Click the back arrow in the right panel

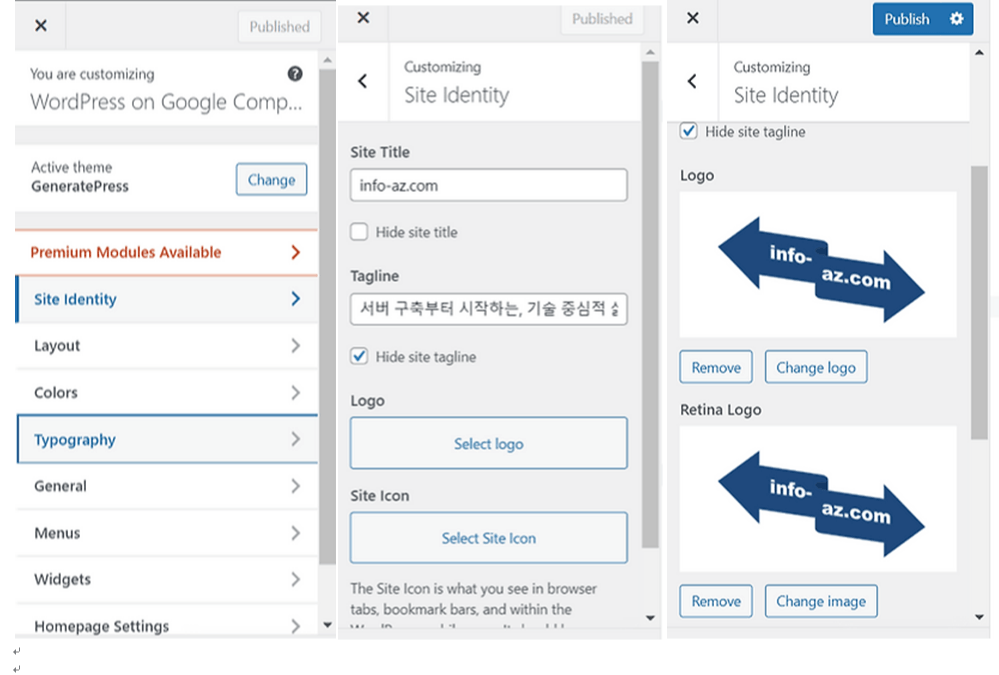[x=692, y=81]
